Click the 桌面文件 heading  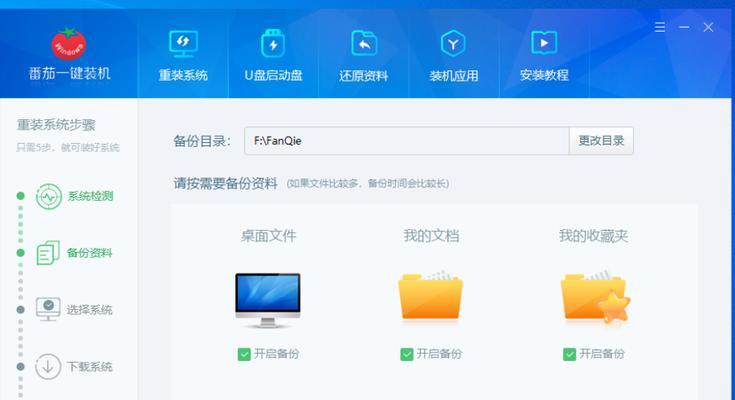269,235
